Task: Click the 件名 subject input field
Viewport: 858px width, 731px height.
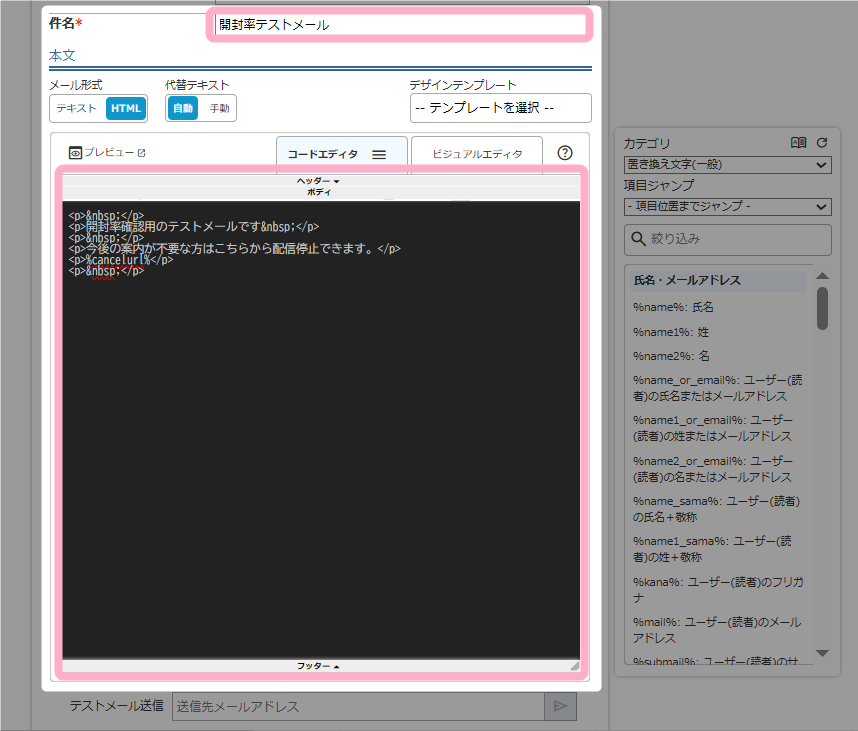Action: click(400, 24)
